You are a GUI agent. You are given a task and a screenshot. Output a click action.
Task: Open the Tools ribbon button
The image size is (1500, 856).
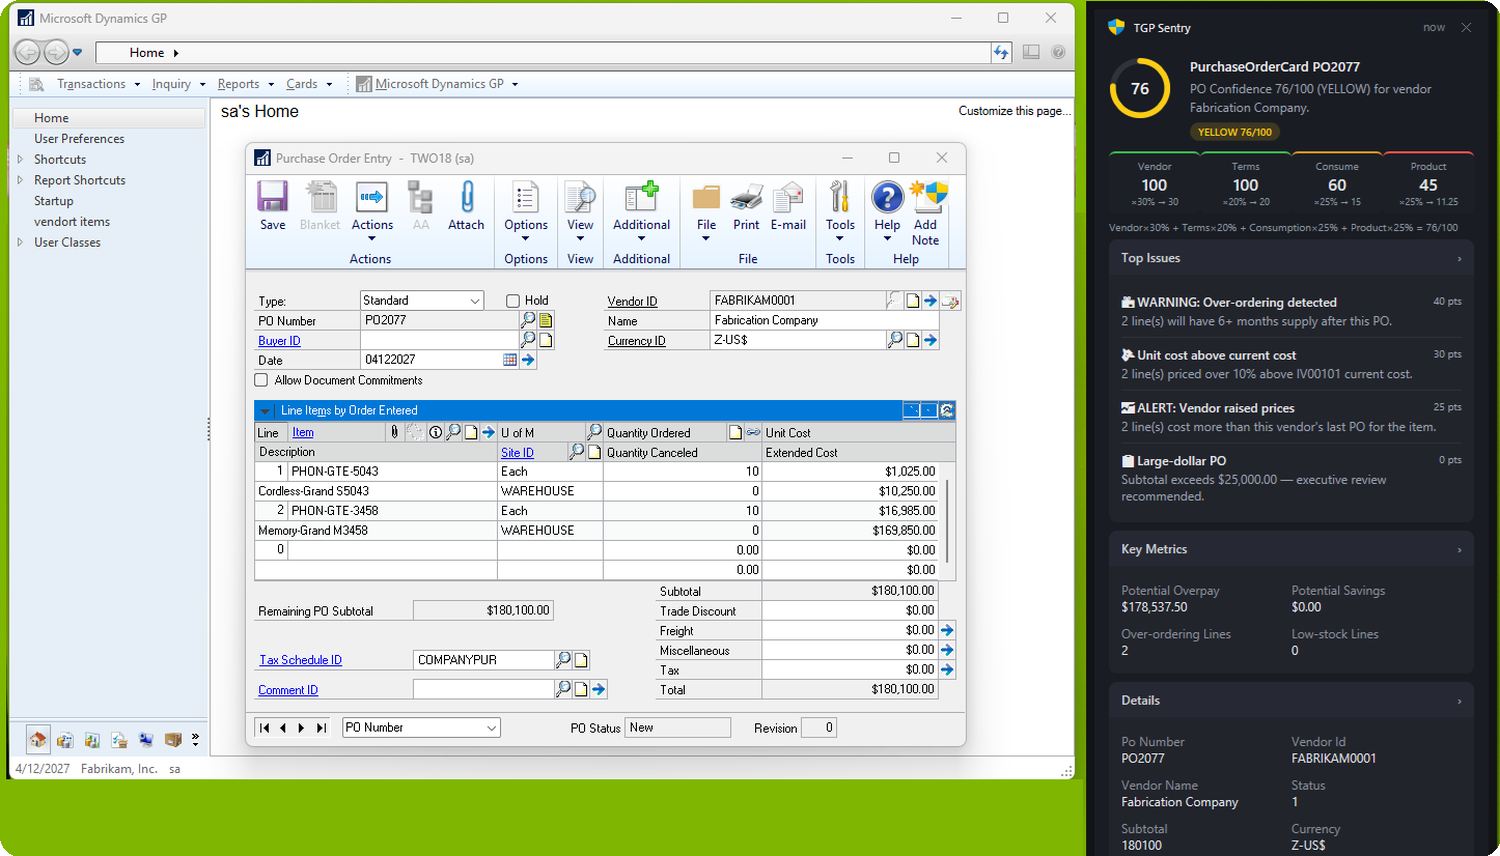[840, 208]
